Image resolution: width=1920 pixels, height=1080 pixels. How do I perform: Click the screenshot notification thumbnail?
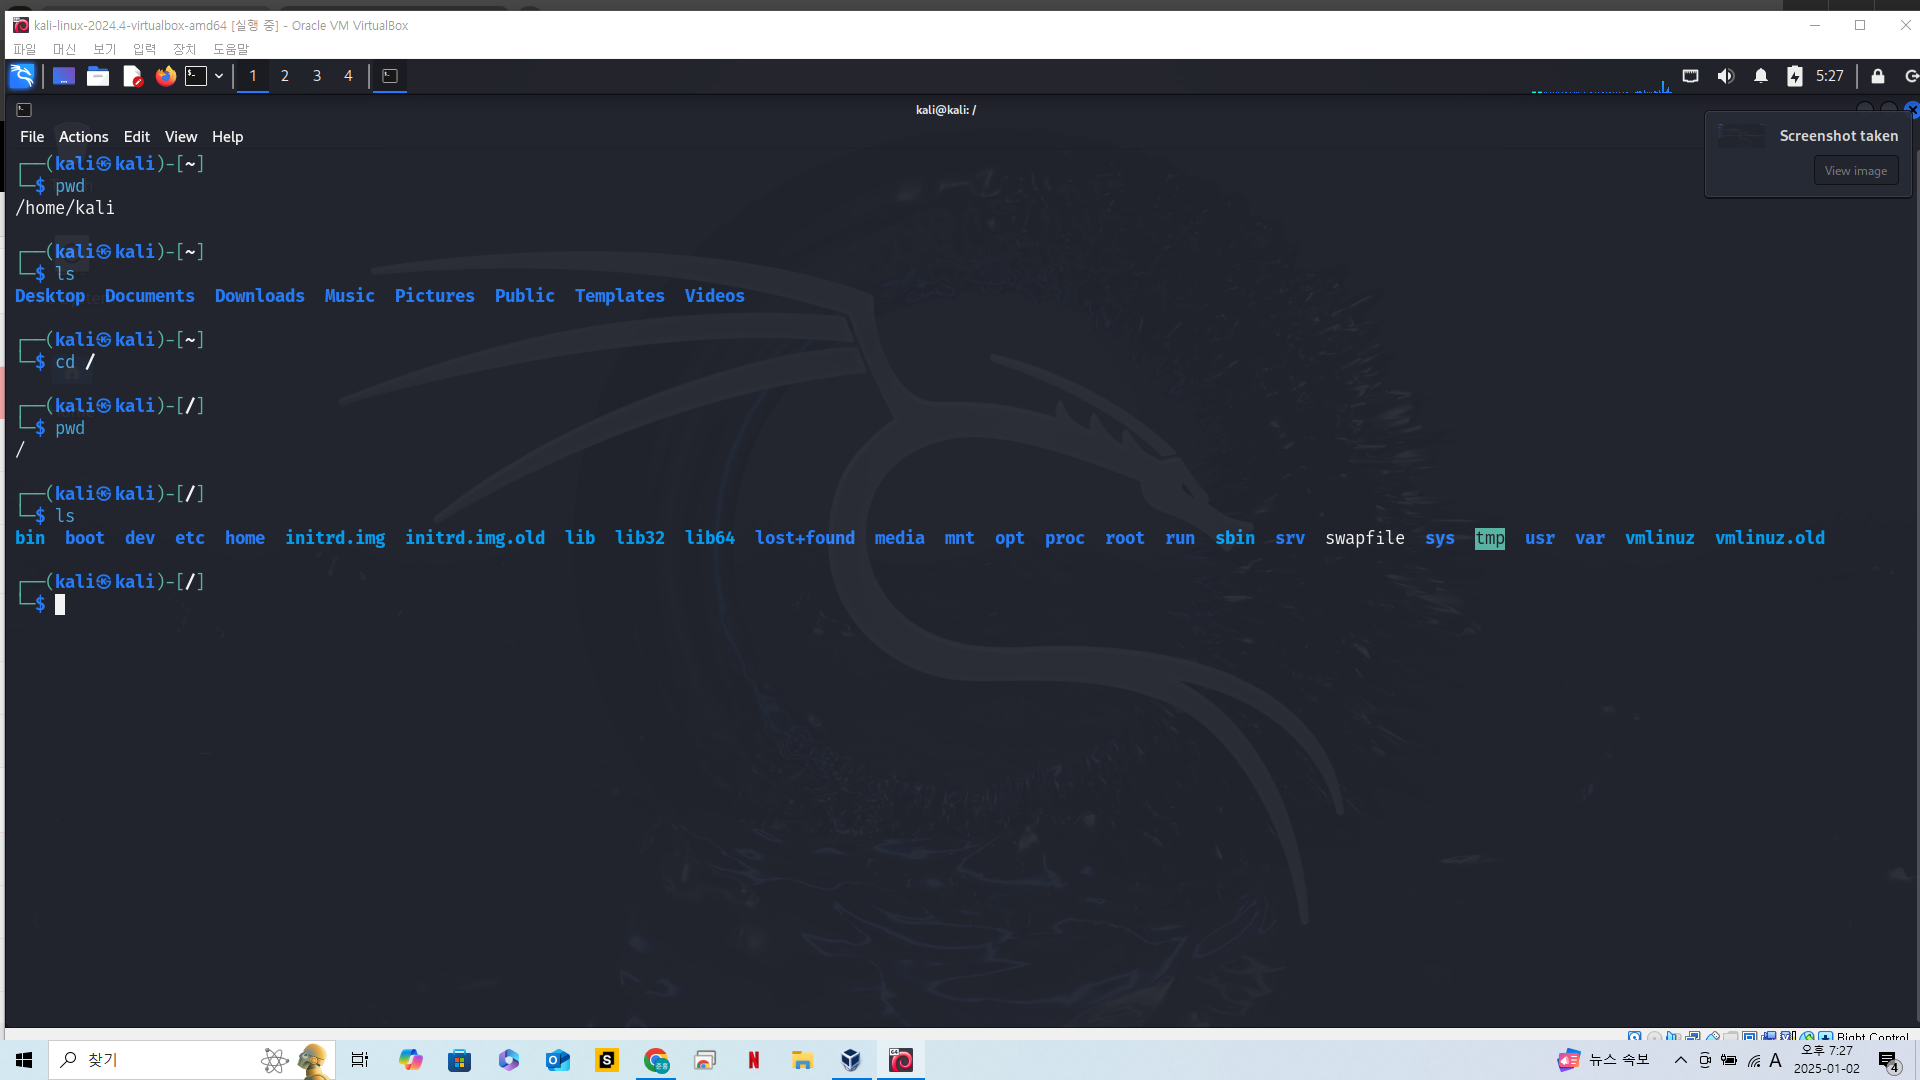click(1742, 136)
